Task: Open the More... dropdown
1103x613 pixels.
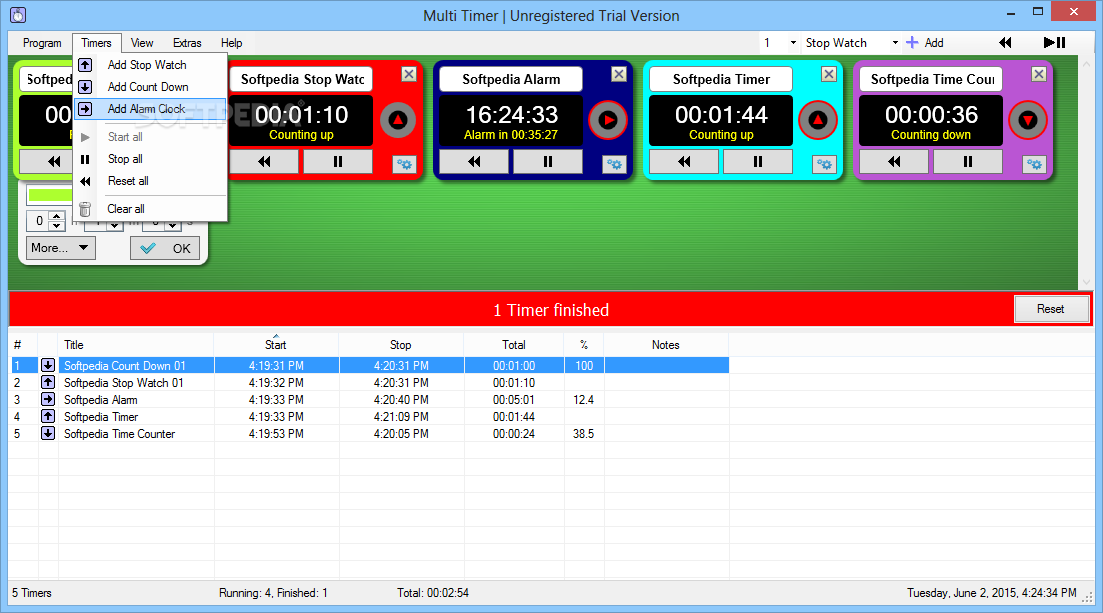Action: (60, 248)
